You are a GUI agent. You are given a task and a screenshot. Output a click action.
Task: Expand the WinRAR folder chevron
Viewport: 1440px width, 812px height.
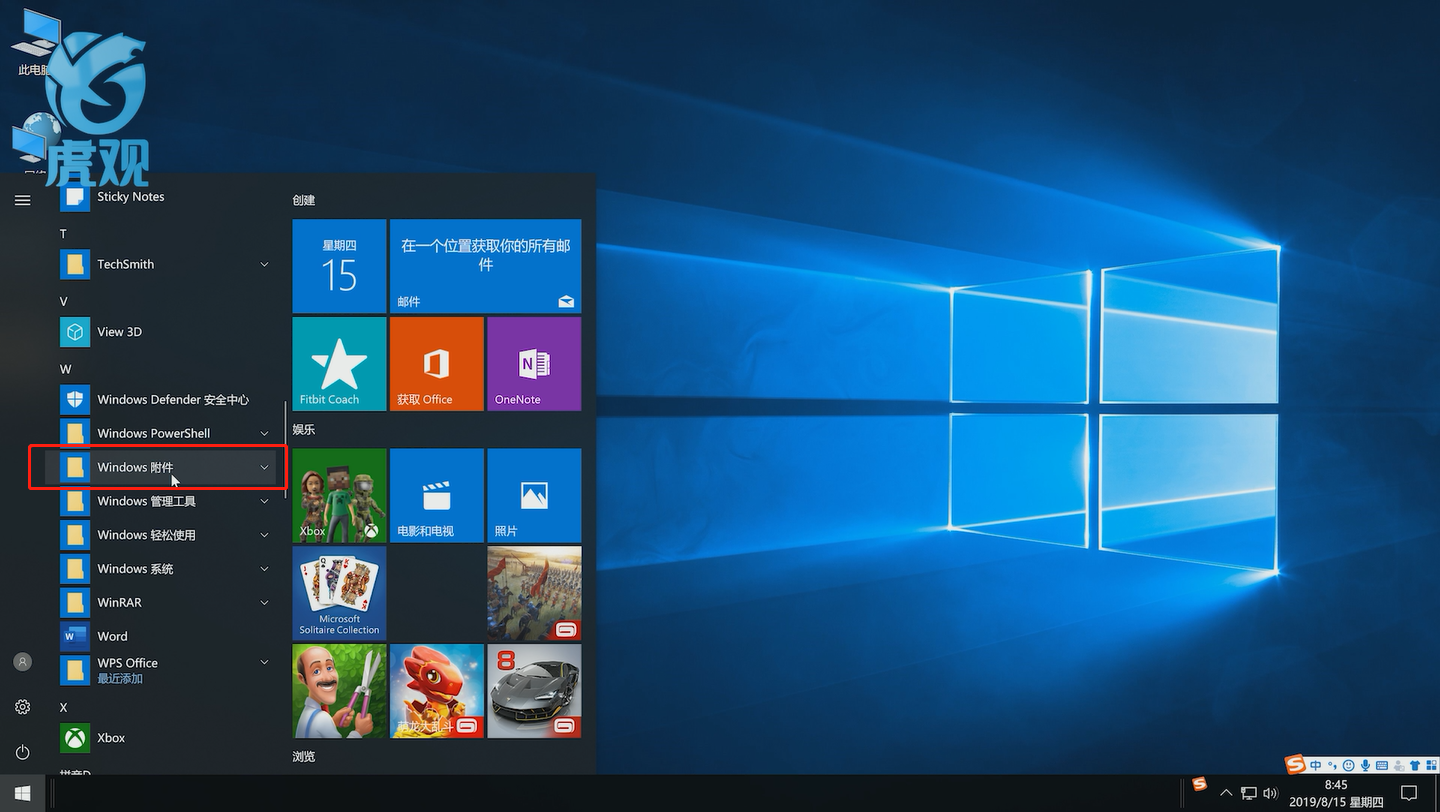264,603
